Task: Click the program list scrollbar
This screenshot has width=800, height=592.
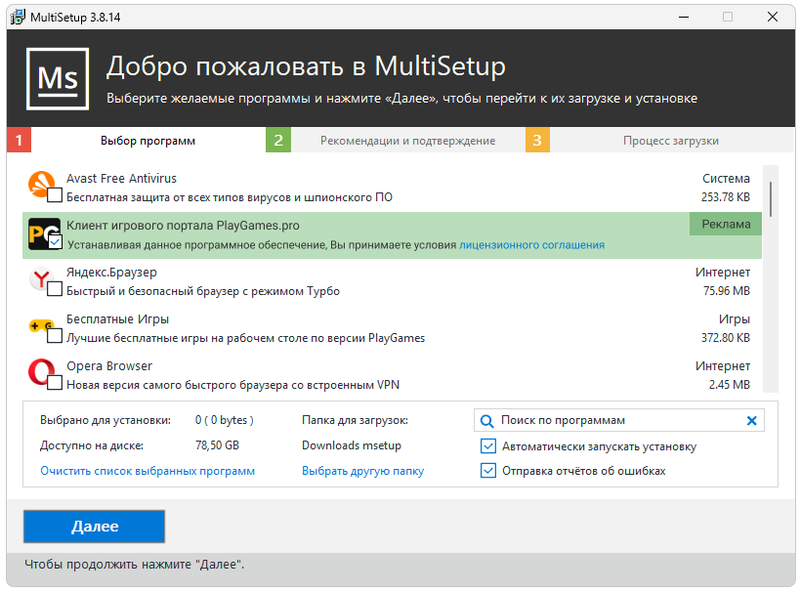Action: pos(771,196)
